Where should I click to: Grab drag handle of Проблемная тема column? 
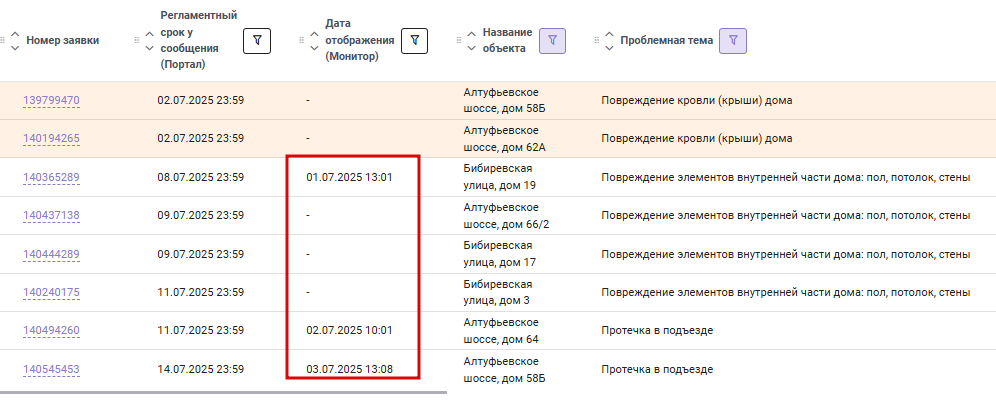[x=596, y=41]
